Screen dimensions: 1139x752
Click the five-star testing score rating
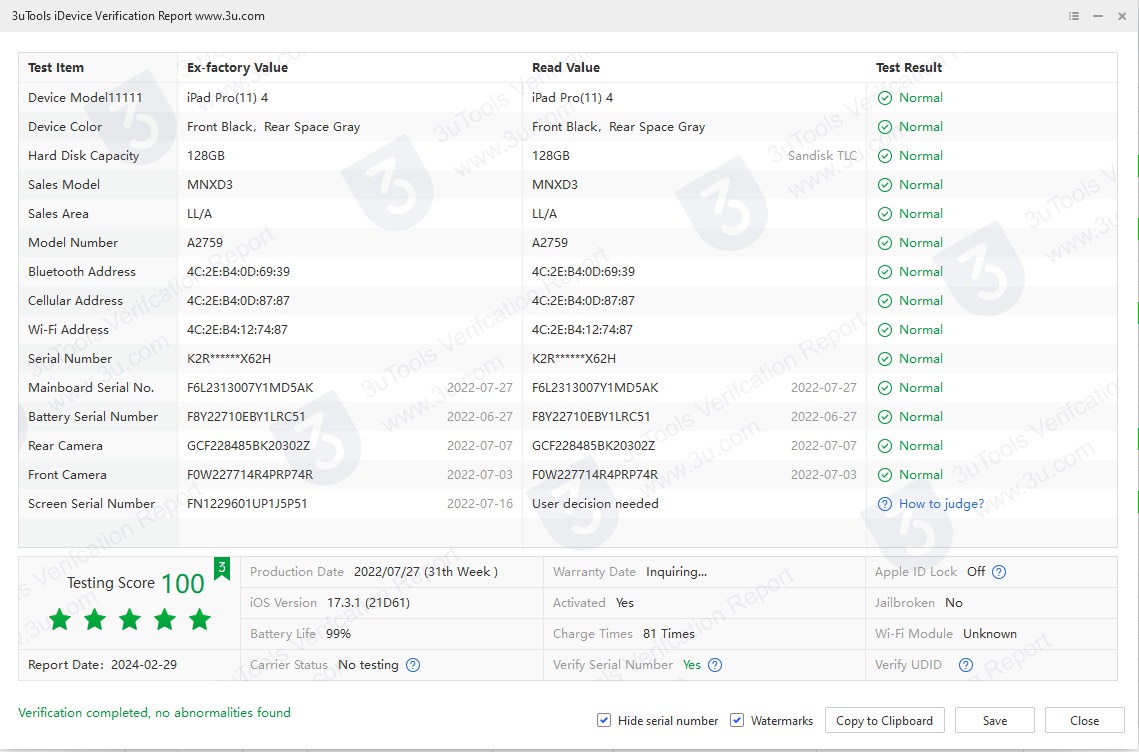click(x=129, y=620)
